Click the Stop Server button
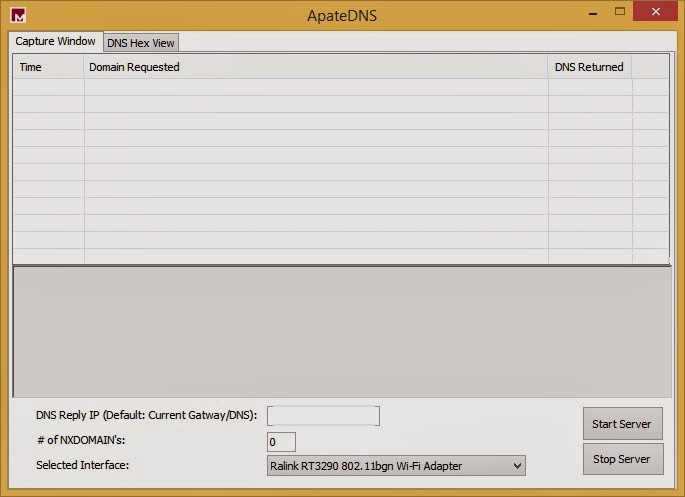Image resolution: width=685 pixels, height=497 pixels. click(x=623, y=459)
